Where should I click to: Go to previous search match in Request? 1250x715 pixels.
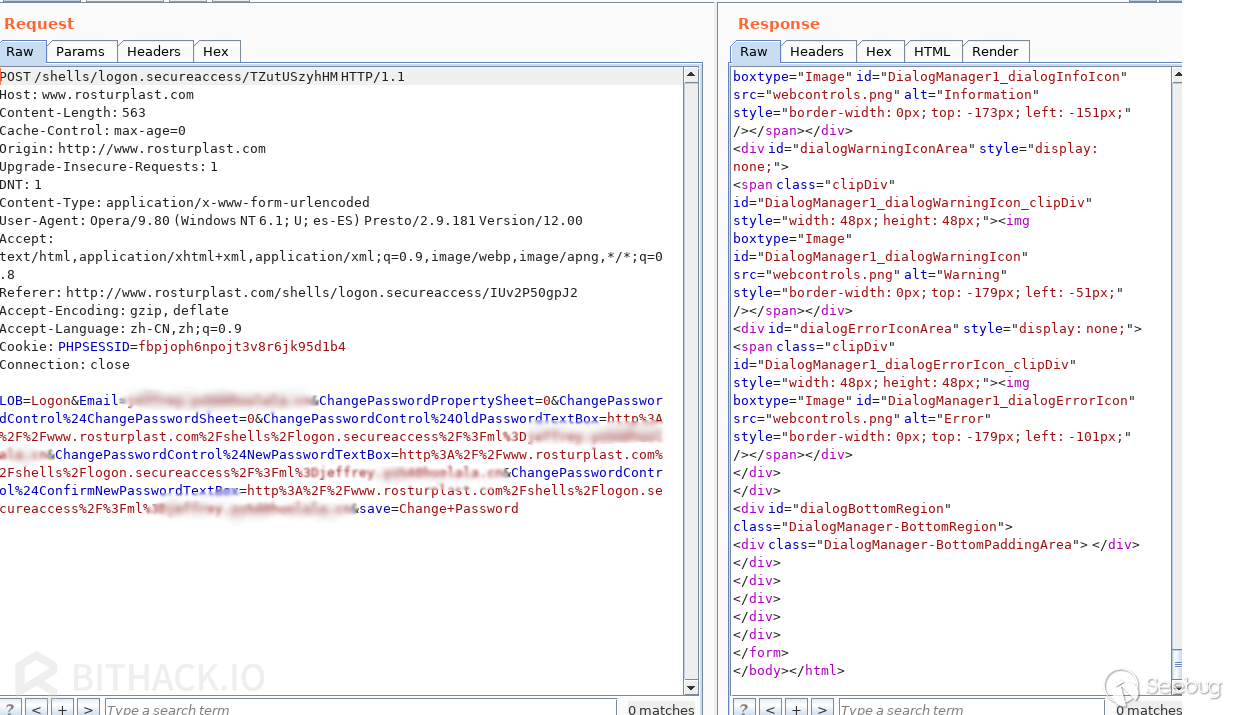36,708
